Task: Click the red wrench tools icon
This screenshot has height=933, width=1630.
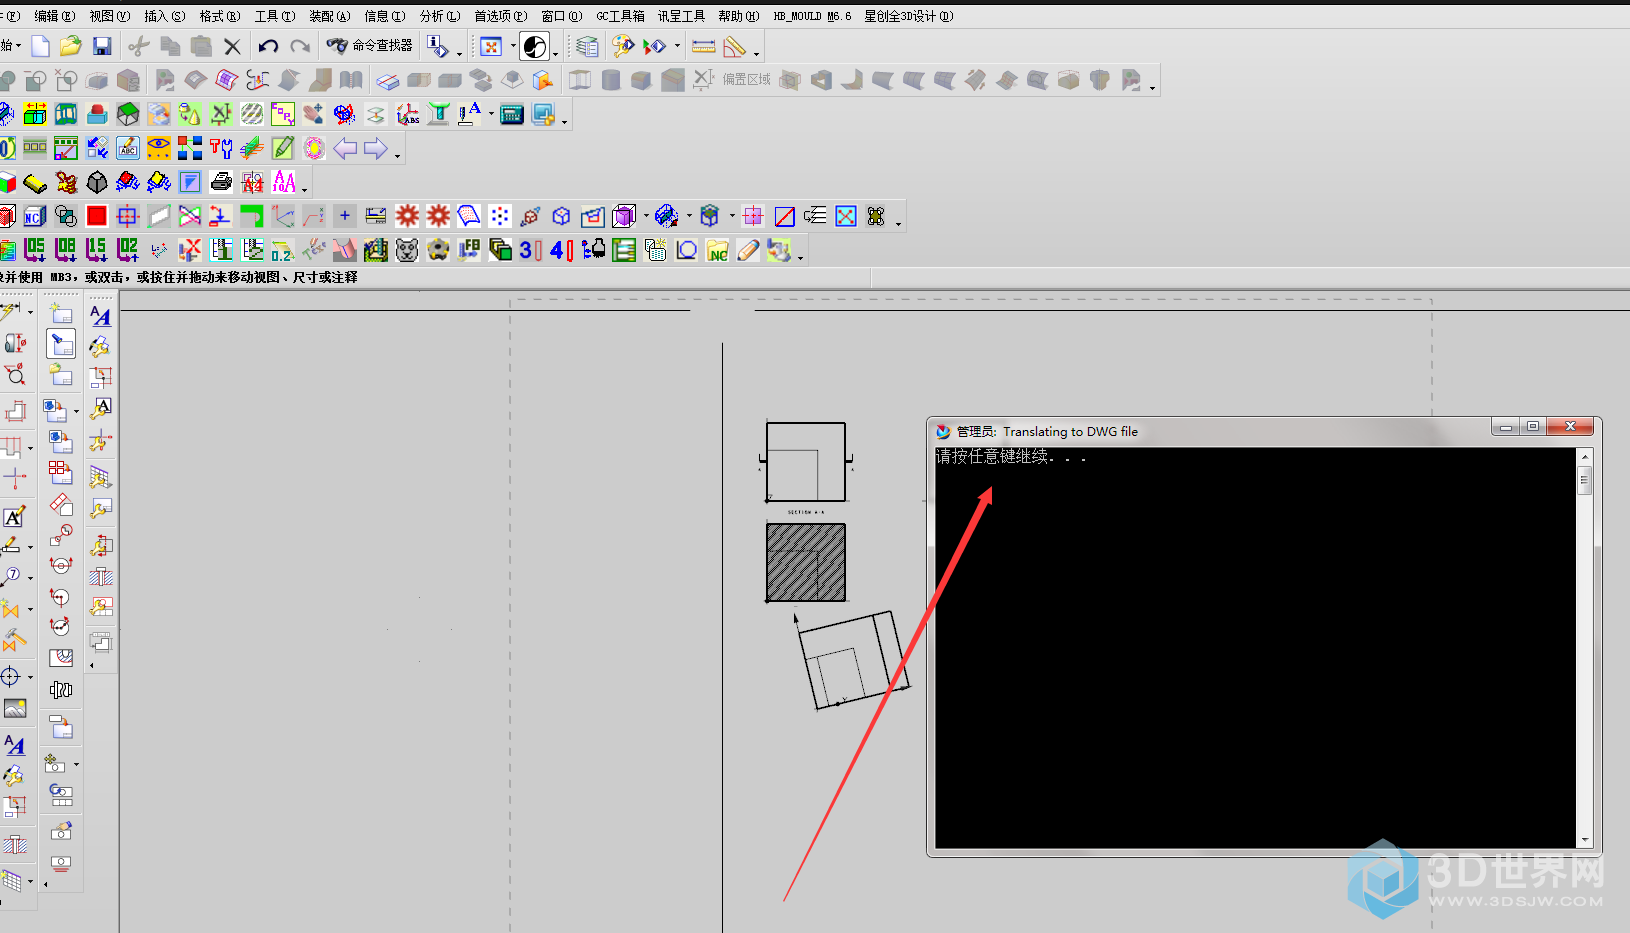Action: tap(221, 149)
